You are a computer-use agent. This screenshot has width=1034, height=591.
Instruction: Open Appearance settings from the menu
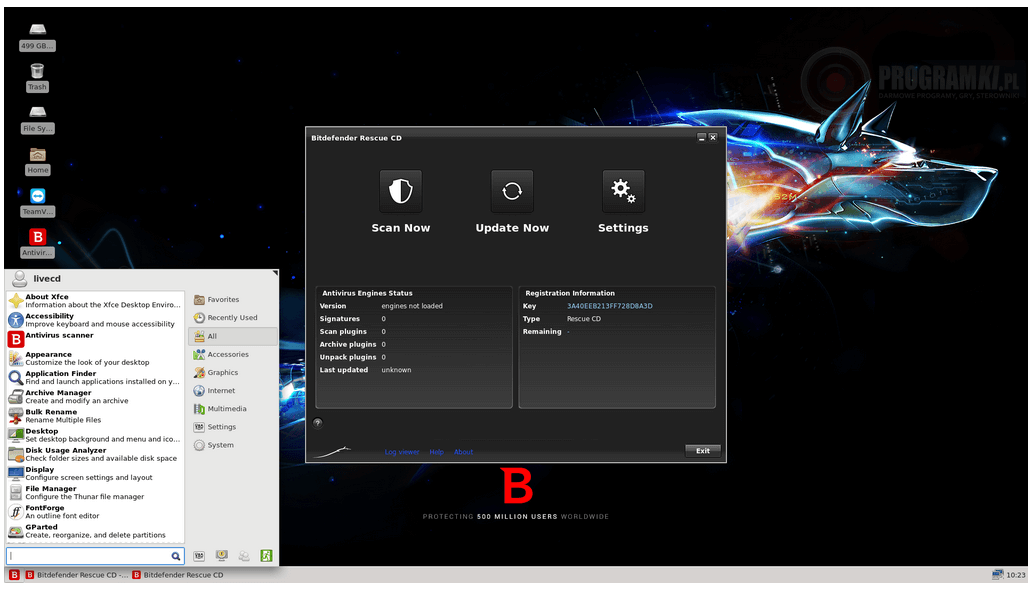point(96,358)
